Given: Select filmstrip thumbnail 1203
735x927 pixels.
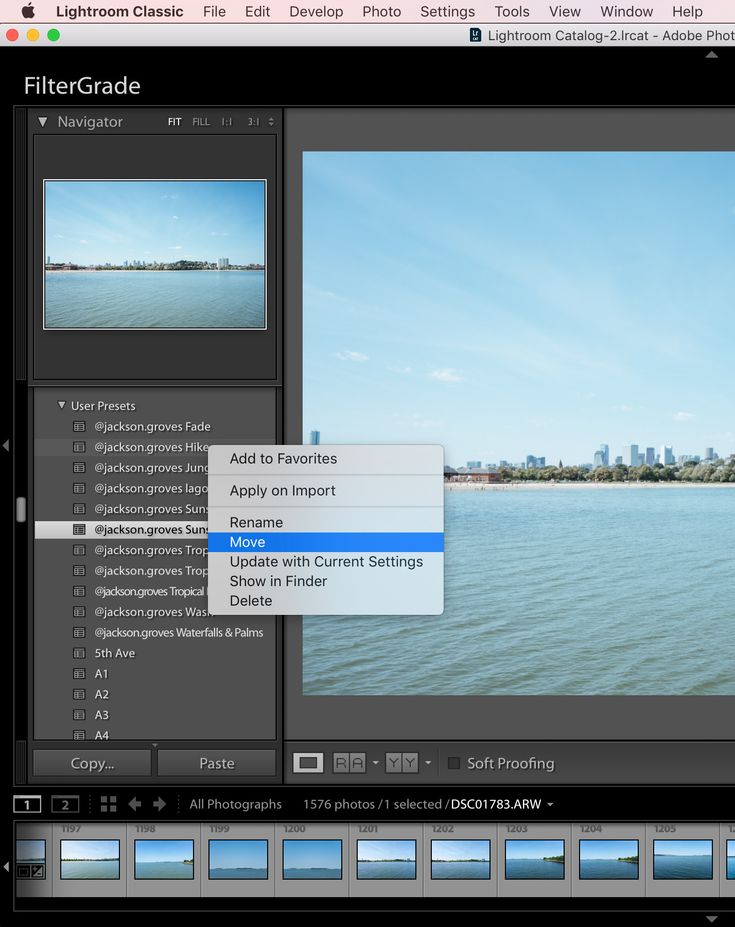Looking at the screenshot, I should [x=535, y=859].
